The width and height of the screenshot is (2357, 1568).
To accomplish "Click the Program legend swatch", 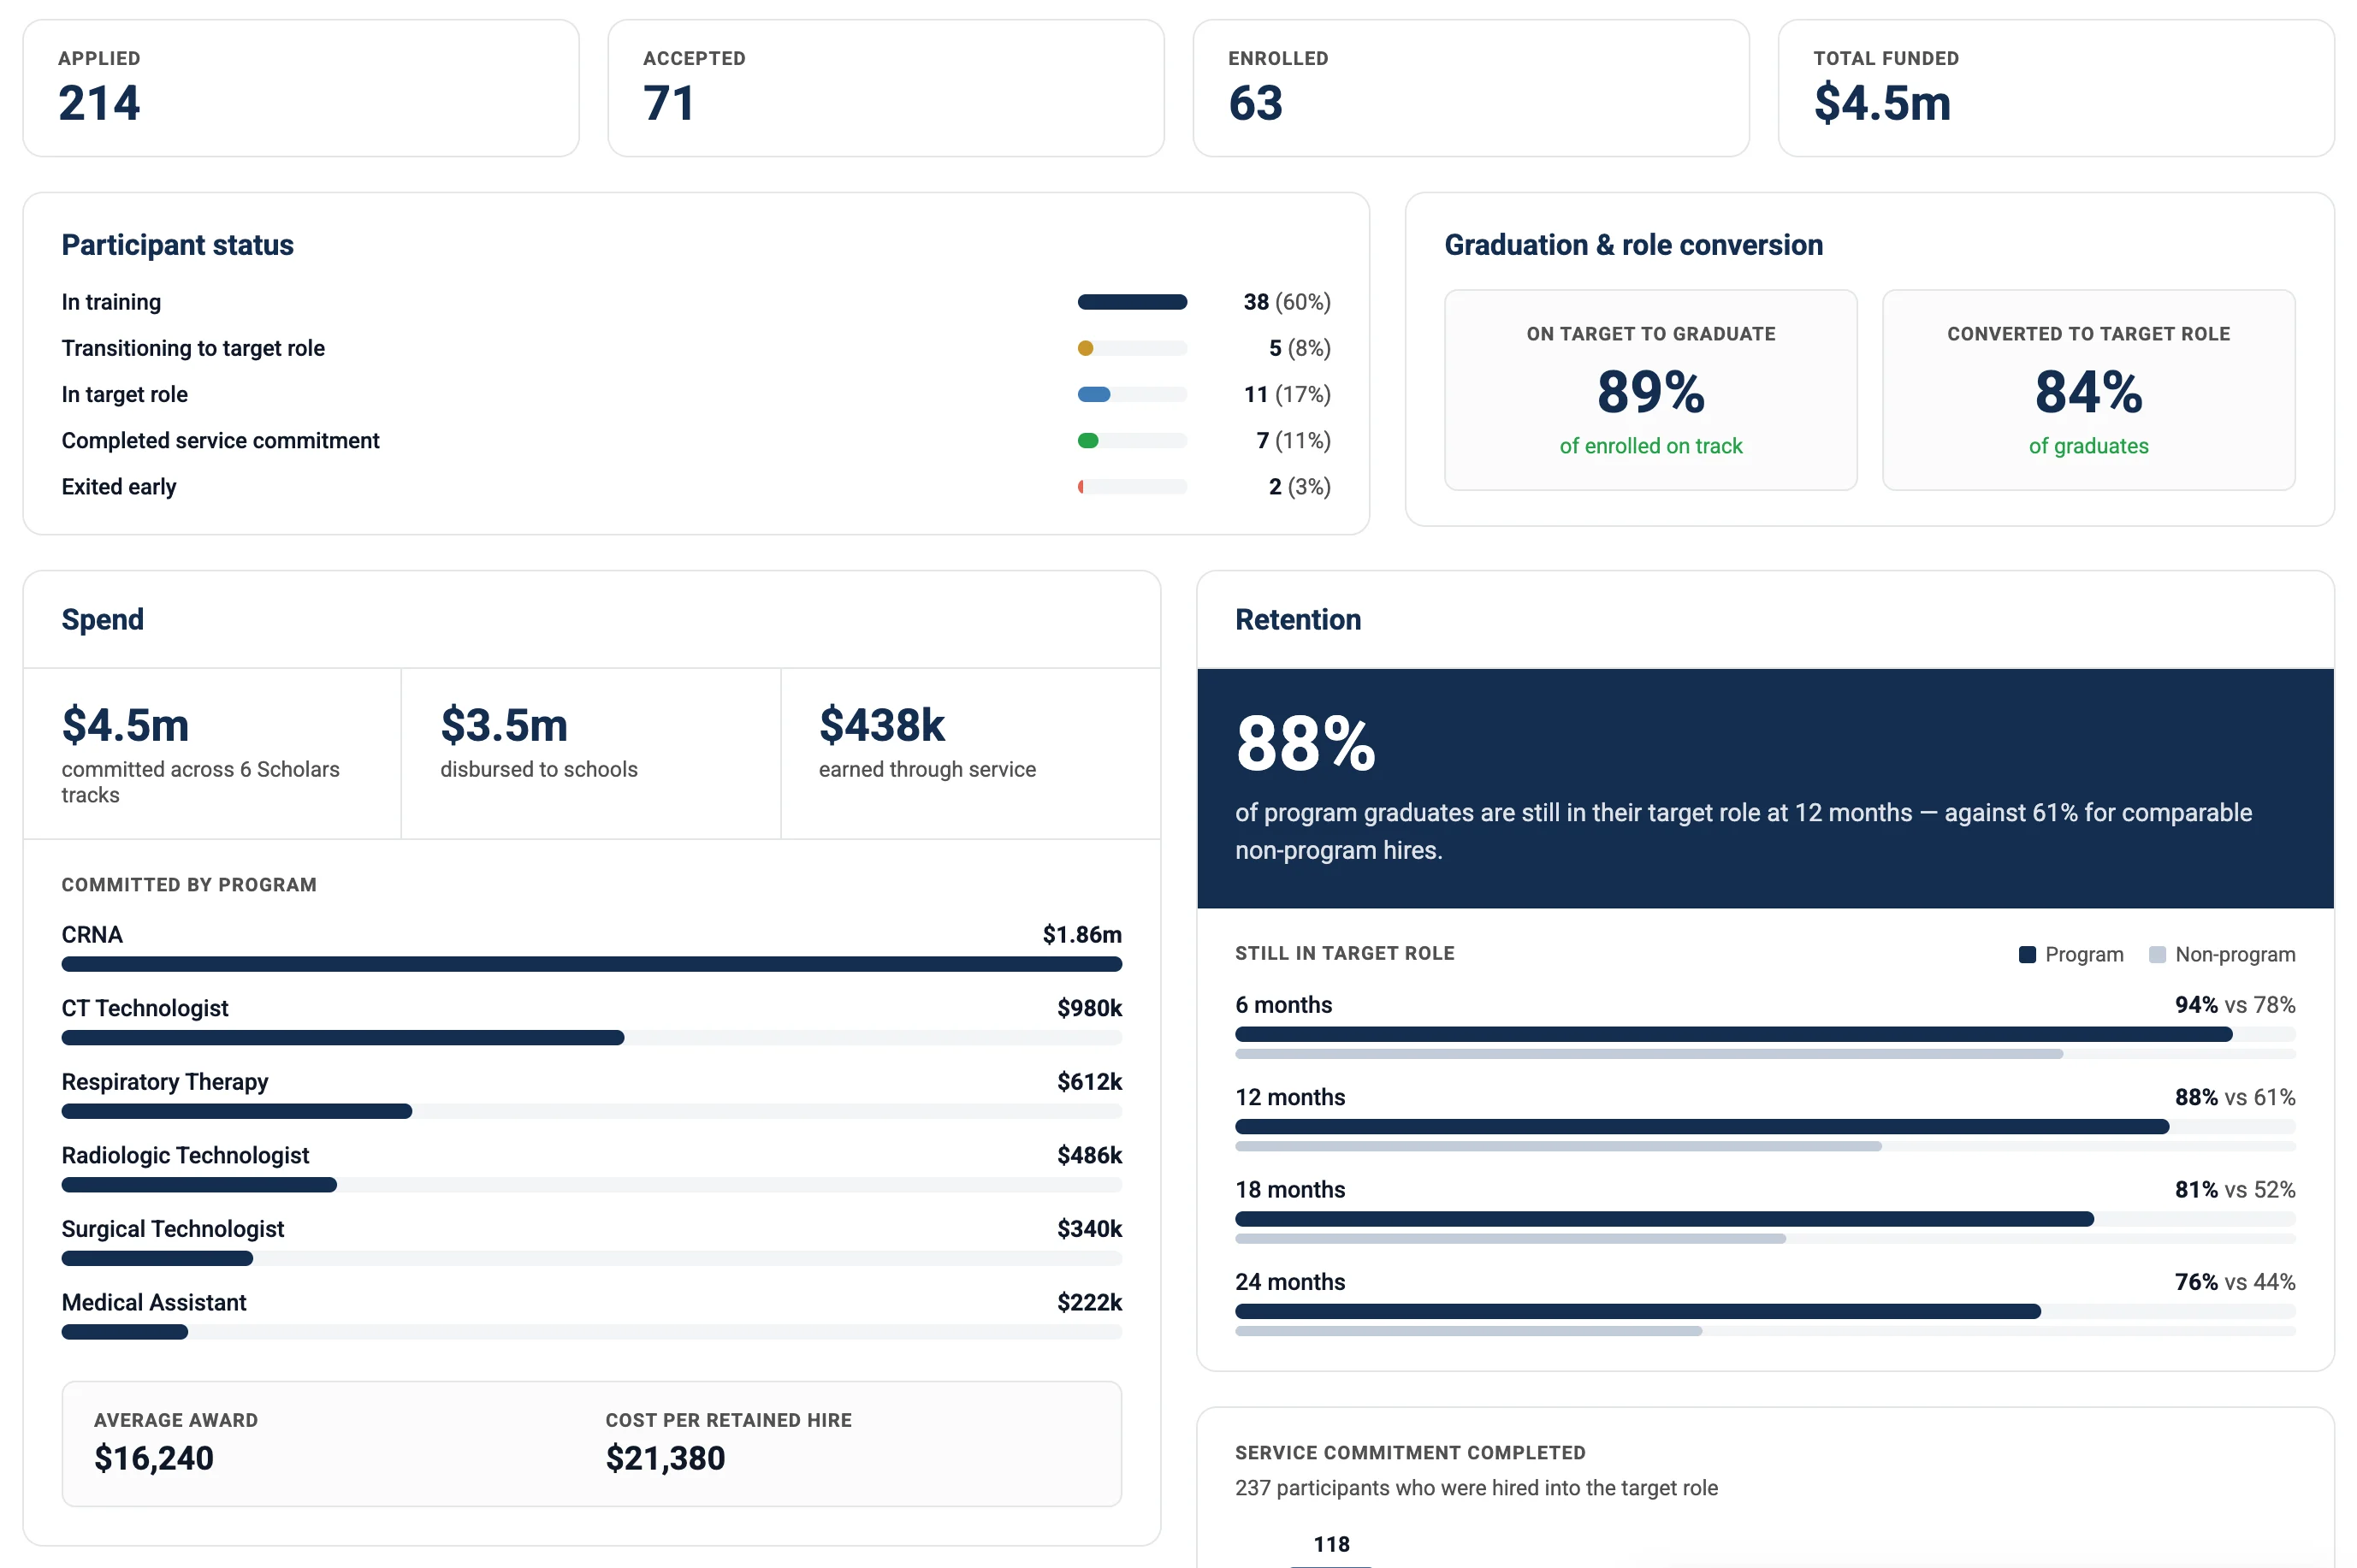I will click(2027, 954).
